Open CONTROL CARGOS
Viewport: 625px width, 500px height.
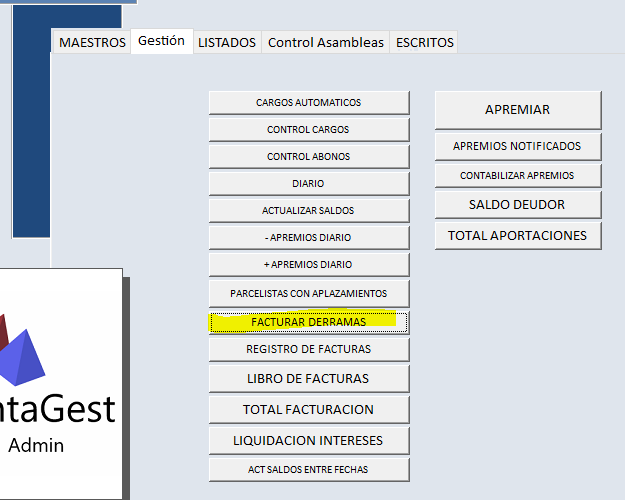(x=308, y=130)
